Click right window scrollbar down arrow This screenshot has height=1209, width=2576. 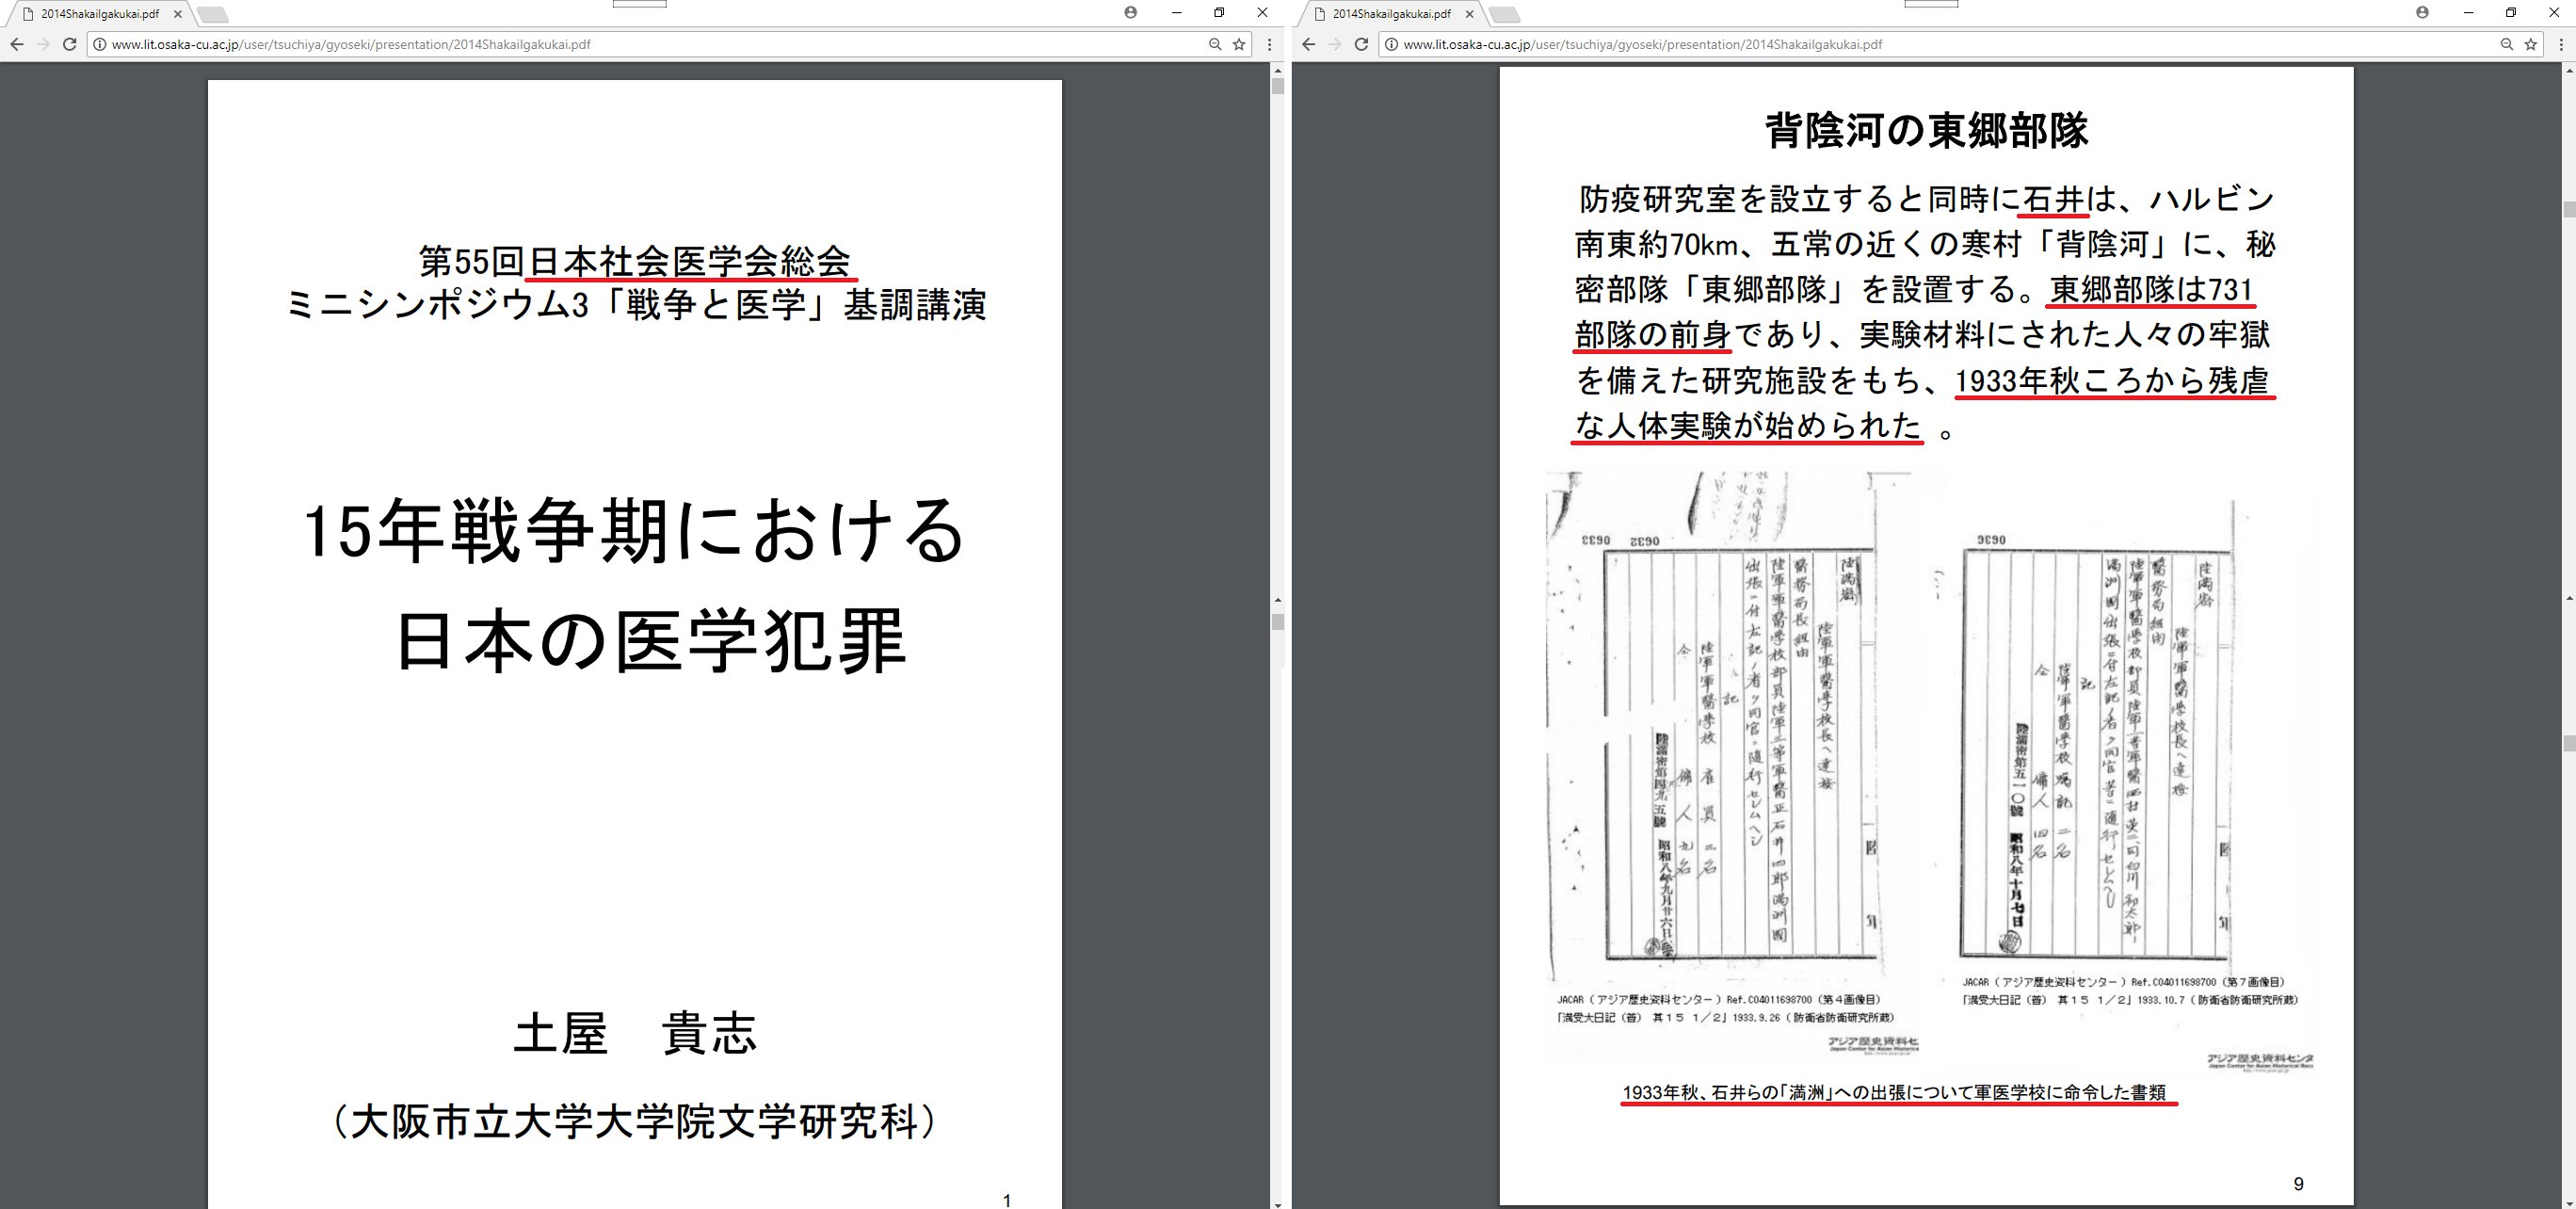[x=2569, y=1203]
